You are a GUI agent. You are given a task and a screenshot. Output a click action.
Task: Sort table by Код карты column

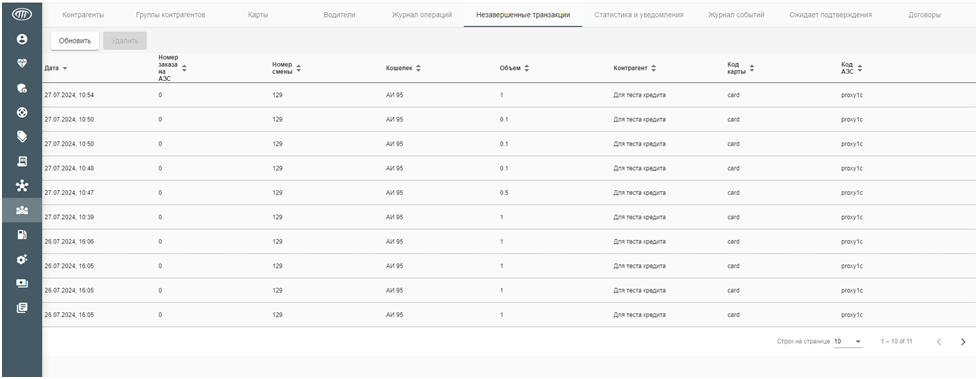pyautogui.click(x=741, y=68)
